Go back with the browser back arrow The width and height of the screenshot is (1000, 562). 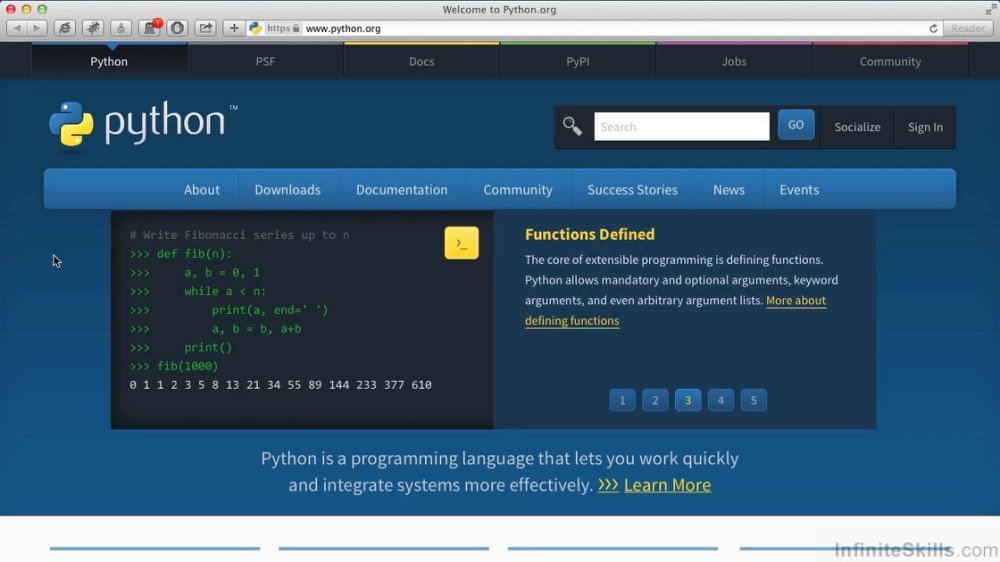18,28
